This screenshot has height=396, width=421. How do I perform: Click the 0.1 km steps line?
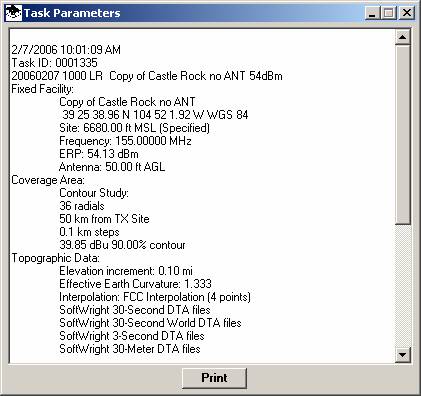[x=89, y=232]
